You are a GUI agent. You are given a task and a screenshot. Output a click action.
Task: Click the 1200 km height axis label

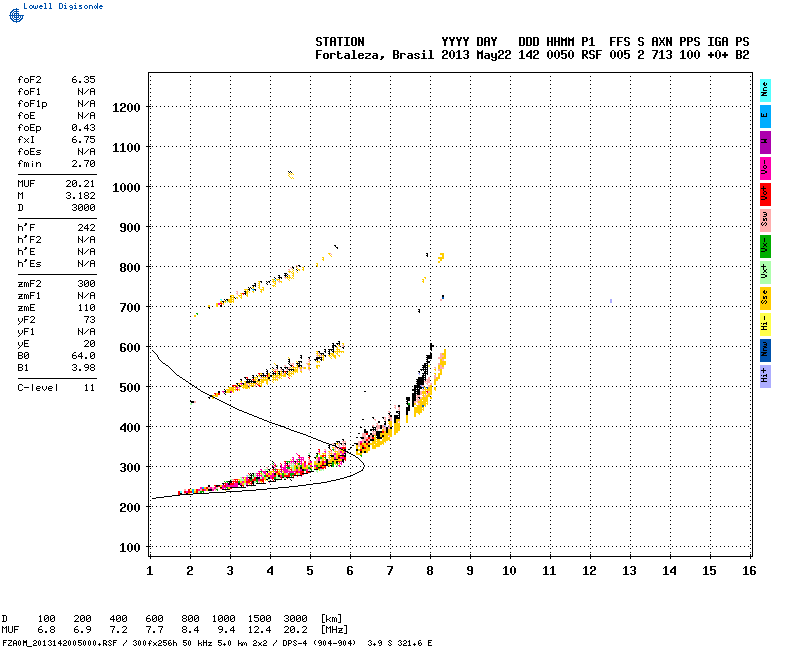pyautogui.click(x=126, y=108)
